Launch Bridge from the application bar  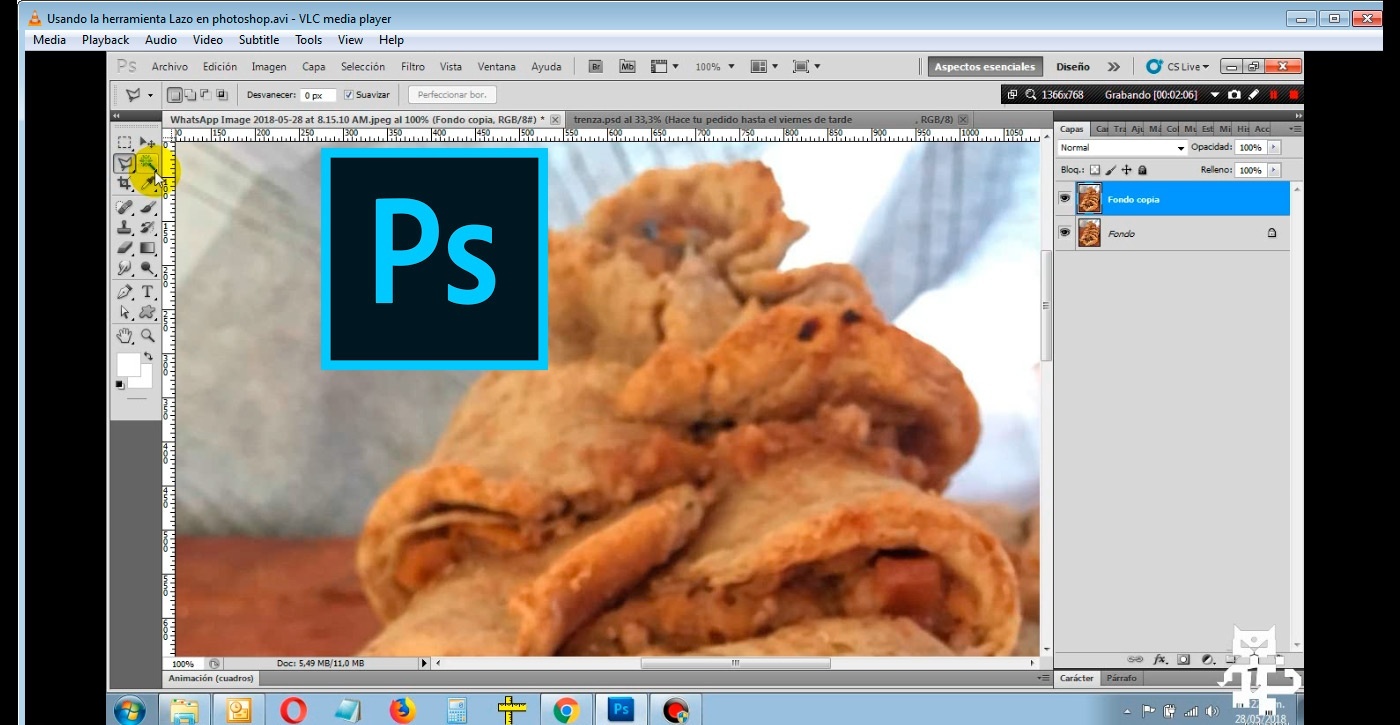pyautogui.click(x=596, y=67)
